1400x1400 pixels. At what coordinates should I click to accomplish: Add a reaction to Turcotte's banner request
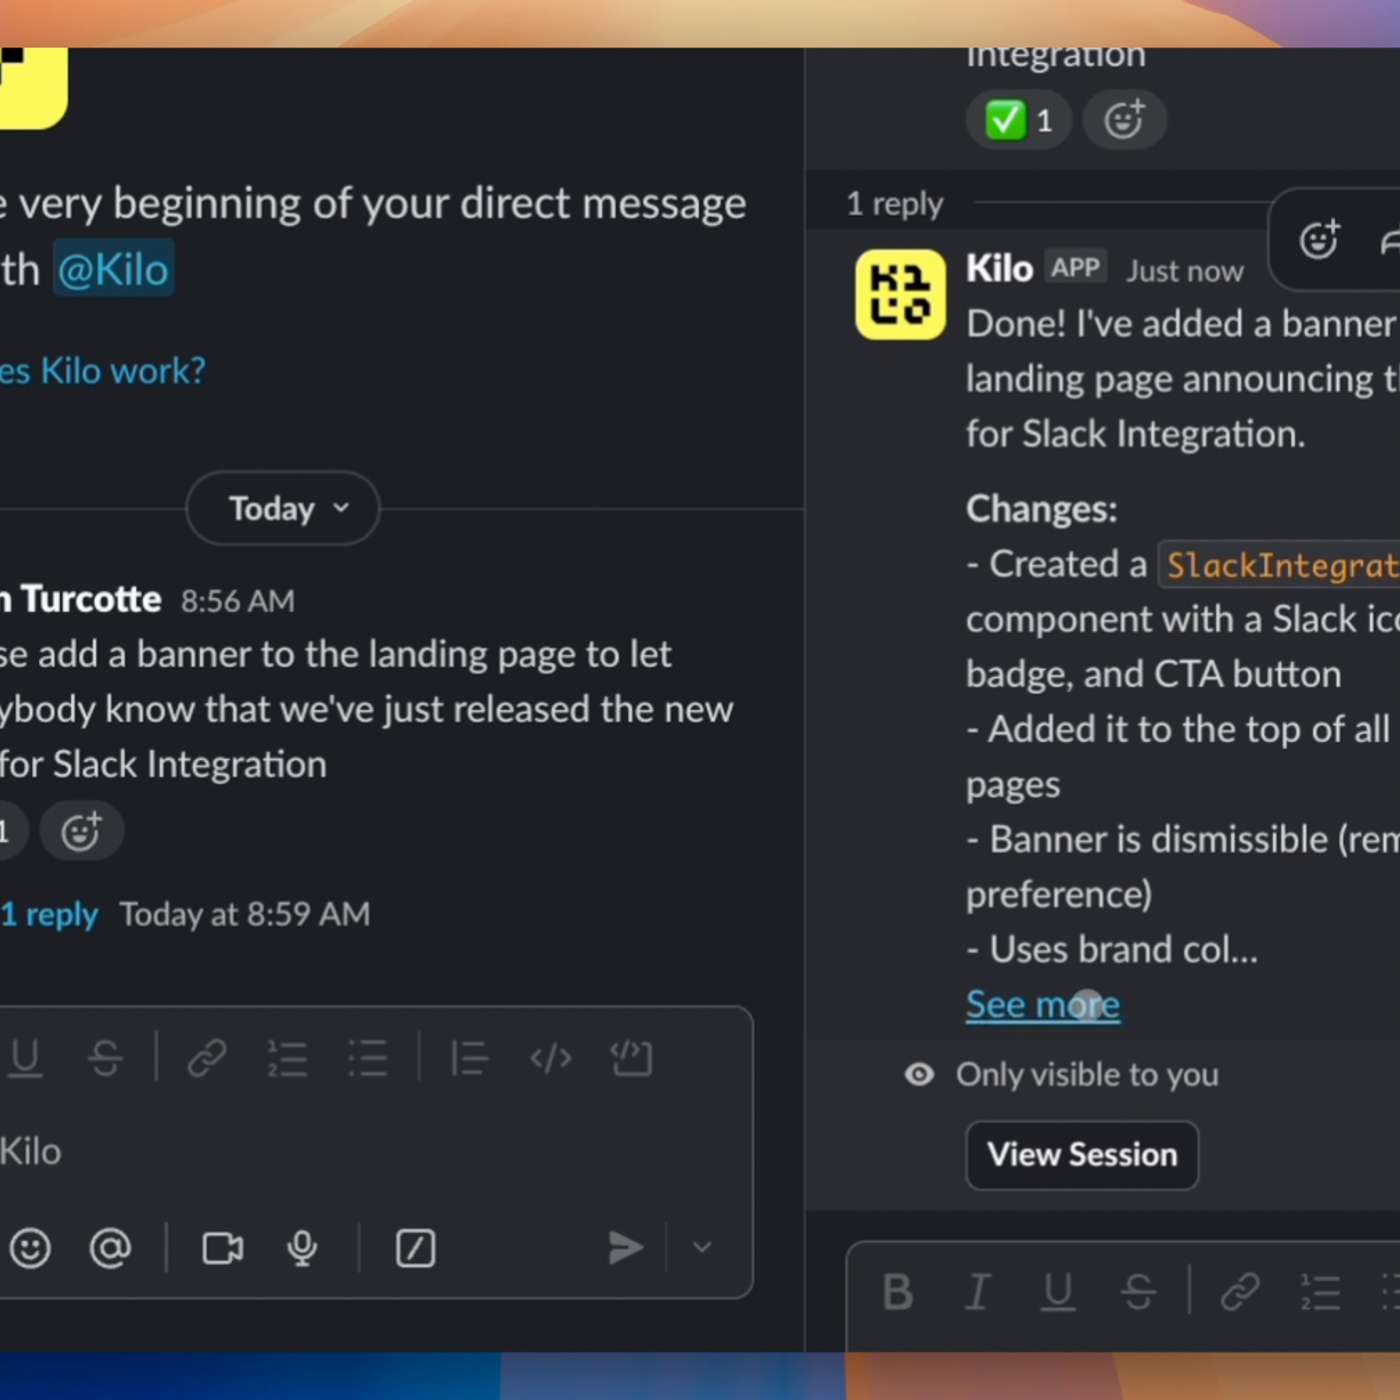click(82, 830)
